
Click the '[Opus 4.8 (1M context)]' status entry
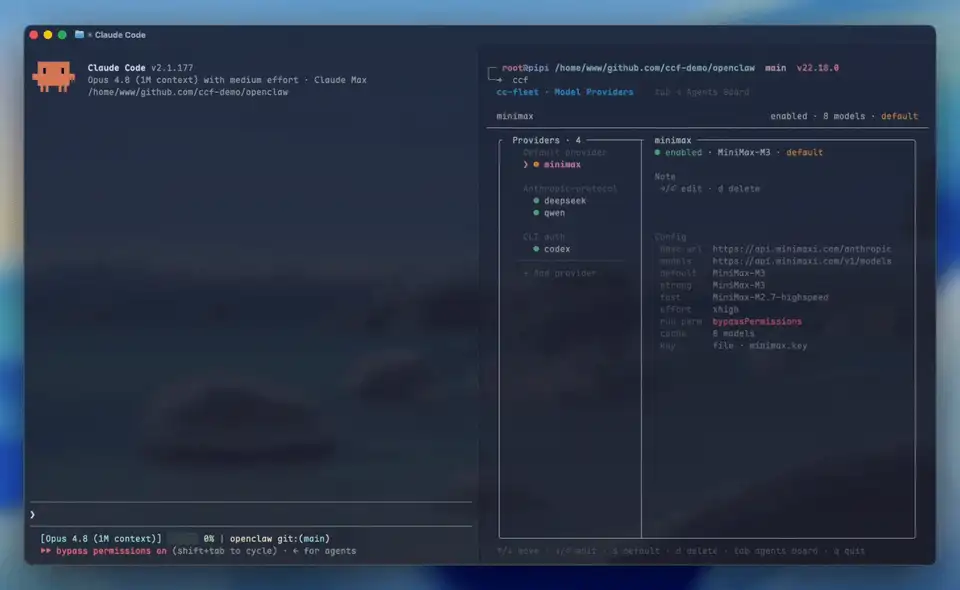pyautogui.click(x=101, y=539)
